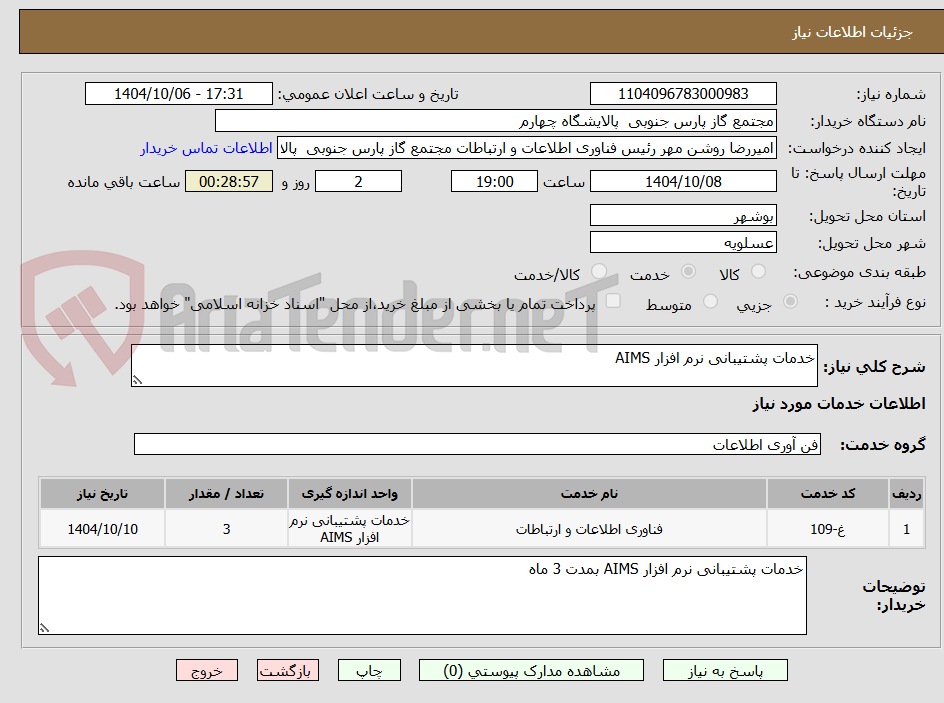Click the remaining time 00:28:57 field
Screen dimensions: 944x703
click(229, 181)
